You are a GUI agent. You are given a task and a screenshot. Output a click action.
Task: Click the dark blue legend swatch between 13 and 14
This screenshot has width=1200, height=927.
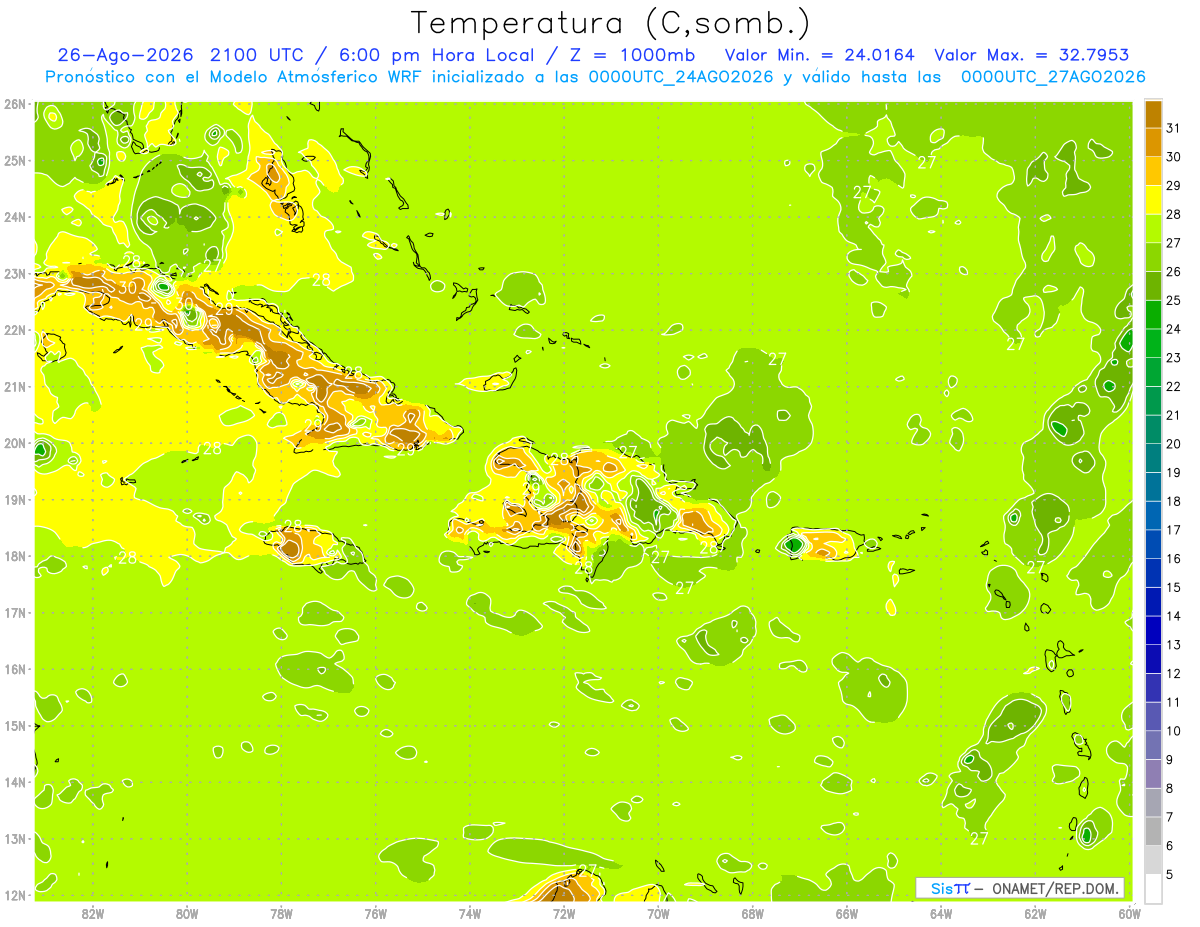(1153, 630)
